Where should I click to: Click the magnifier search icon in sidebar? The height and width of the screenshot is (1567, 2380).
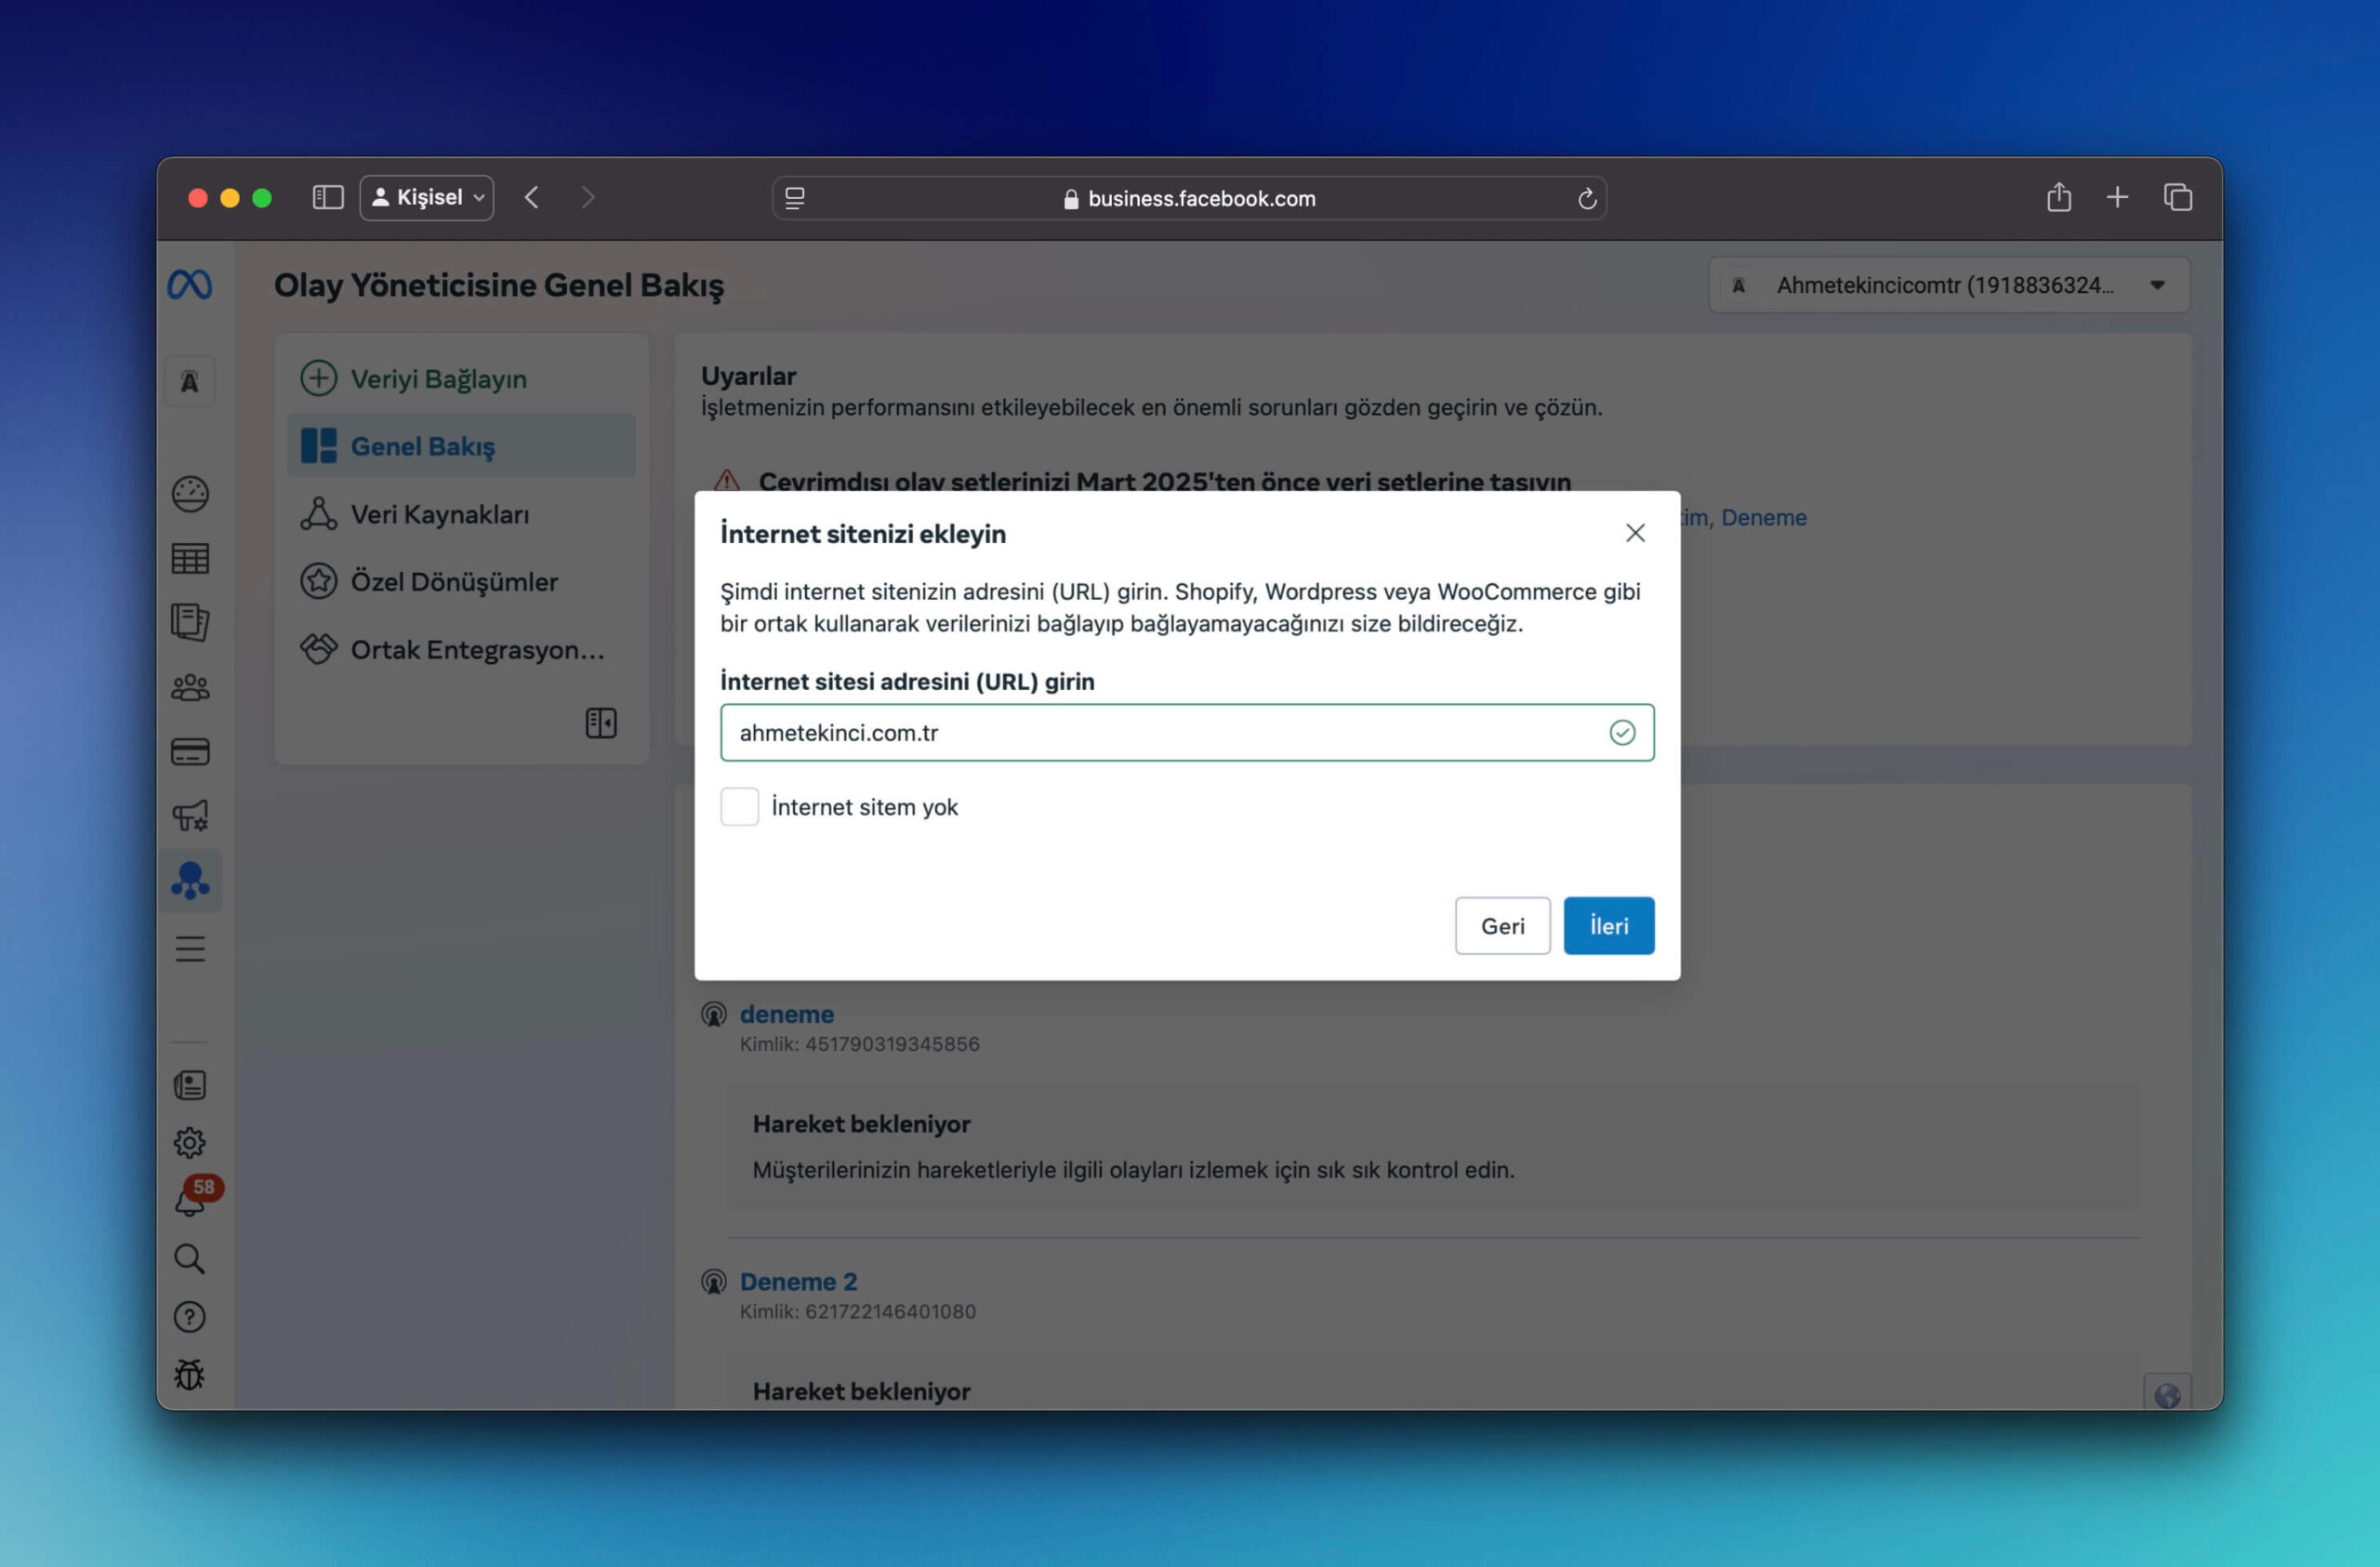tap(189, 1258)
